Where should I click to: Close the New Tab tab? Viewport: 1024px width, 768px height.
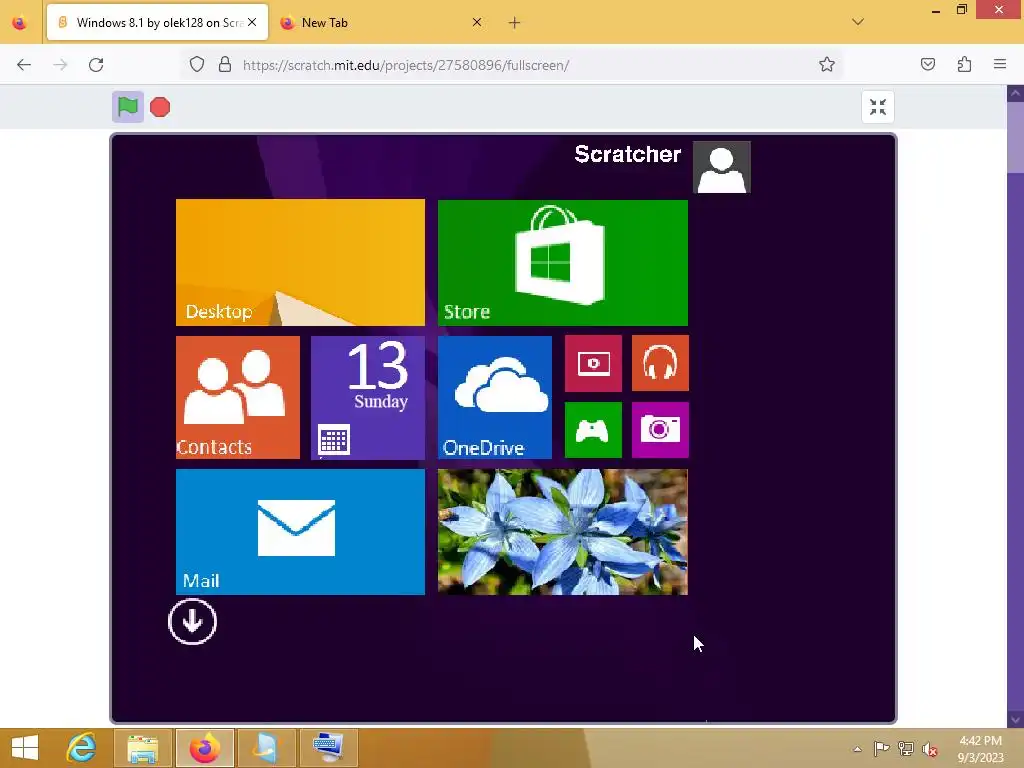(x=477, y=23)
